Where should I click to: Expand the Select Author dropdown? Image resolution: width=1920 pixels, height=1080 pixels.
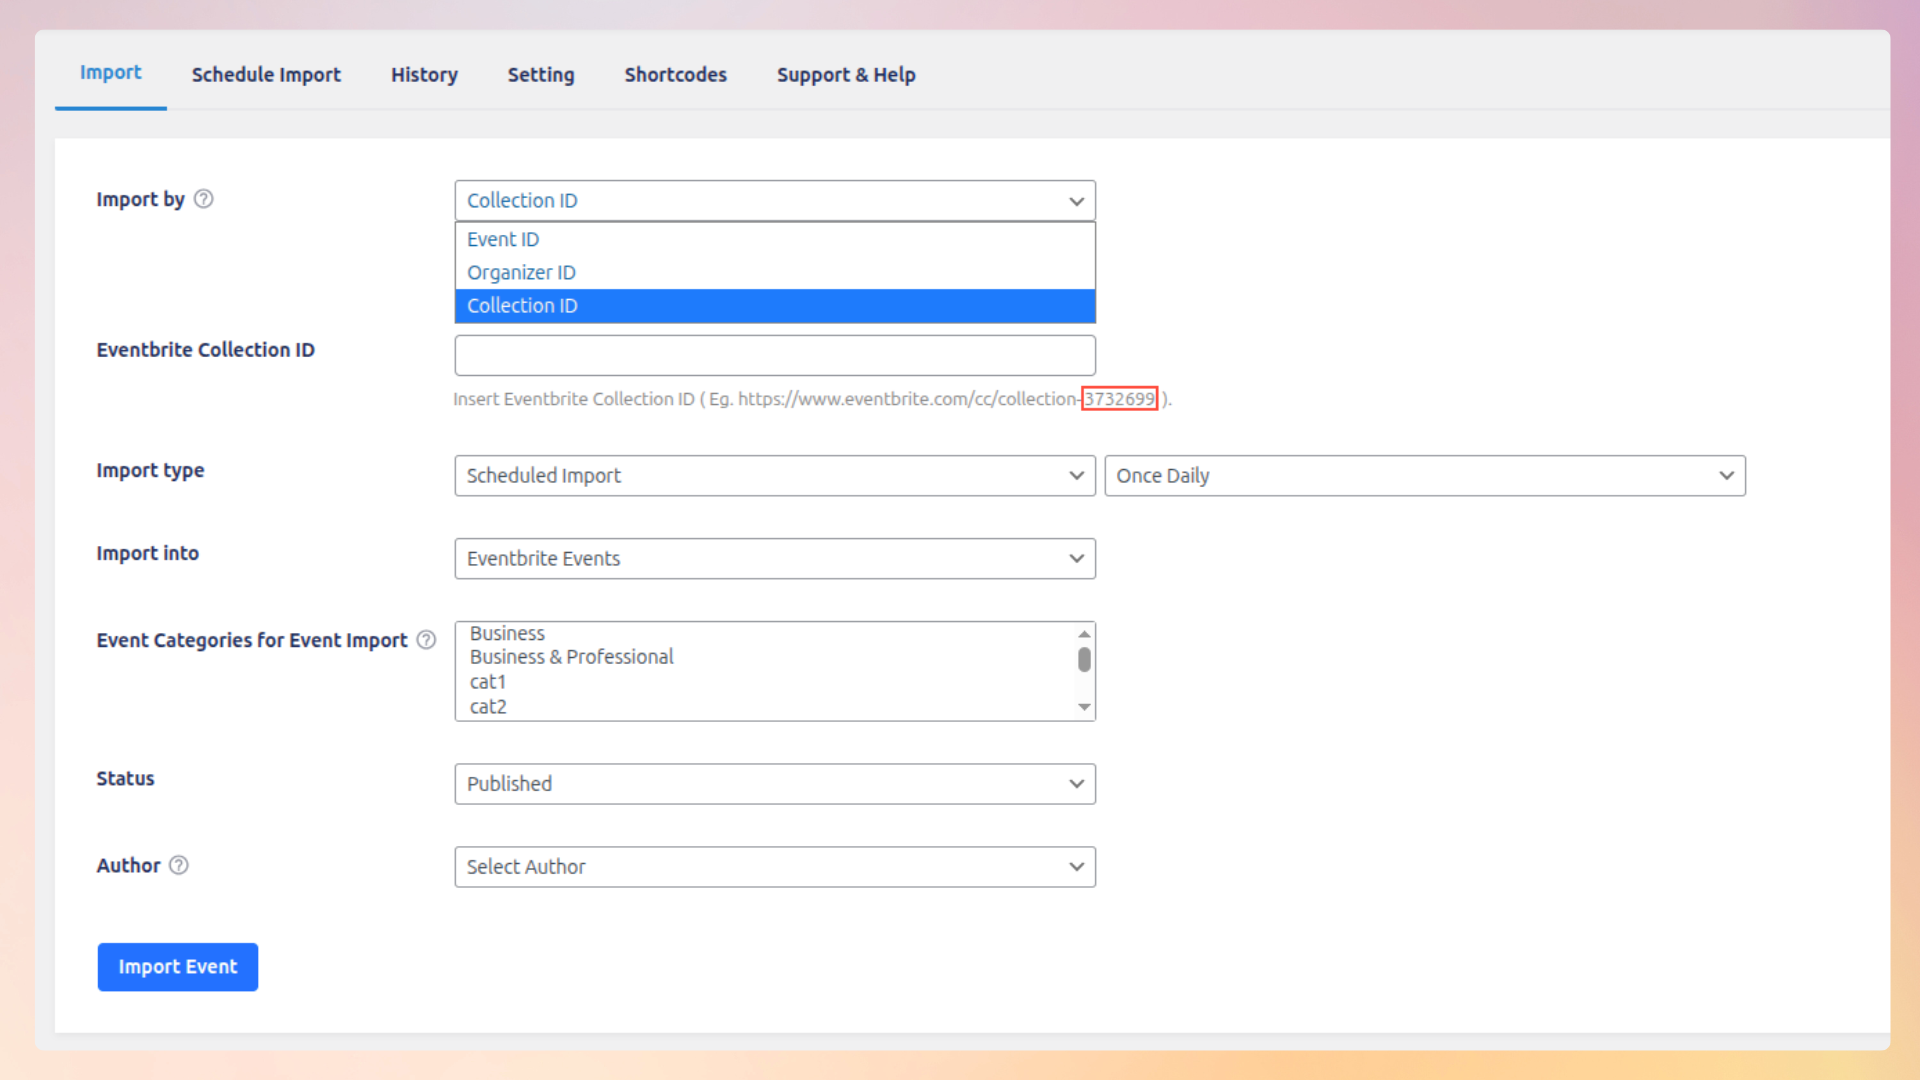775,867
